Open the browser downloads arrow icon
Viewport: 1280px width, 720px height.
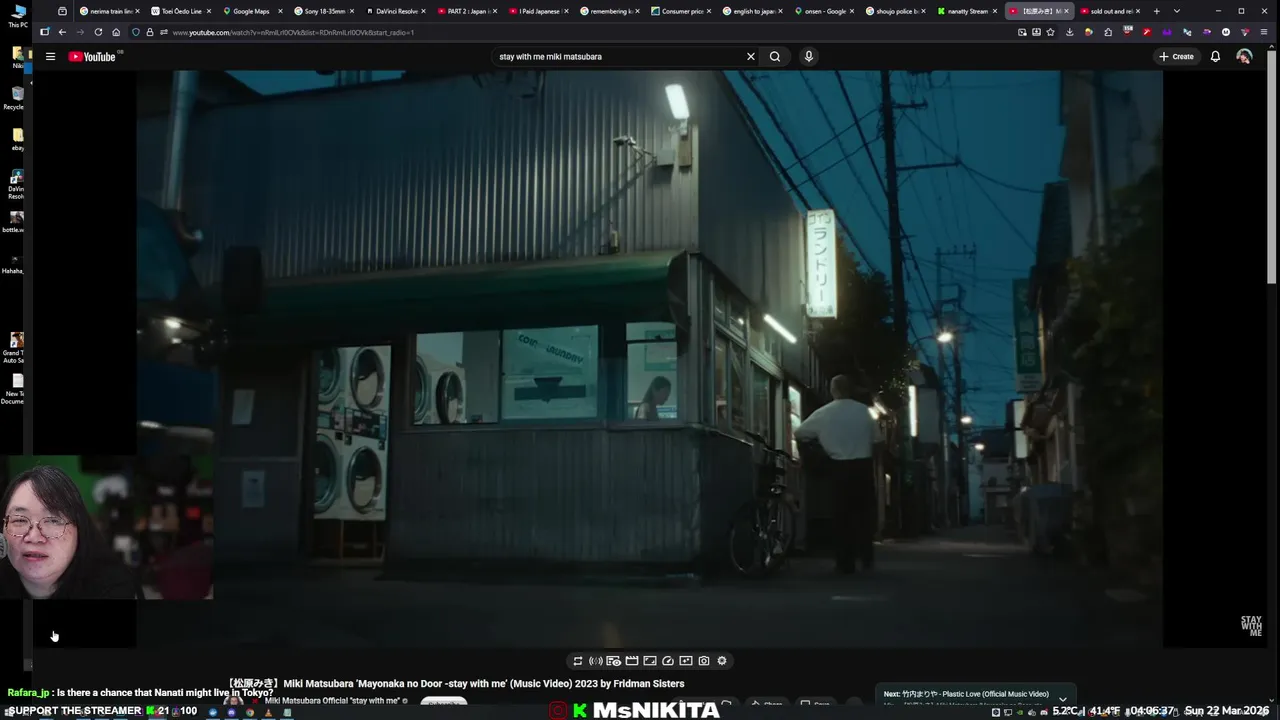click(1069, 32)
